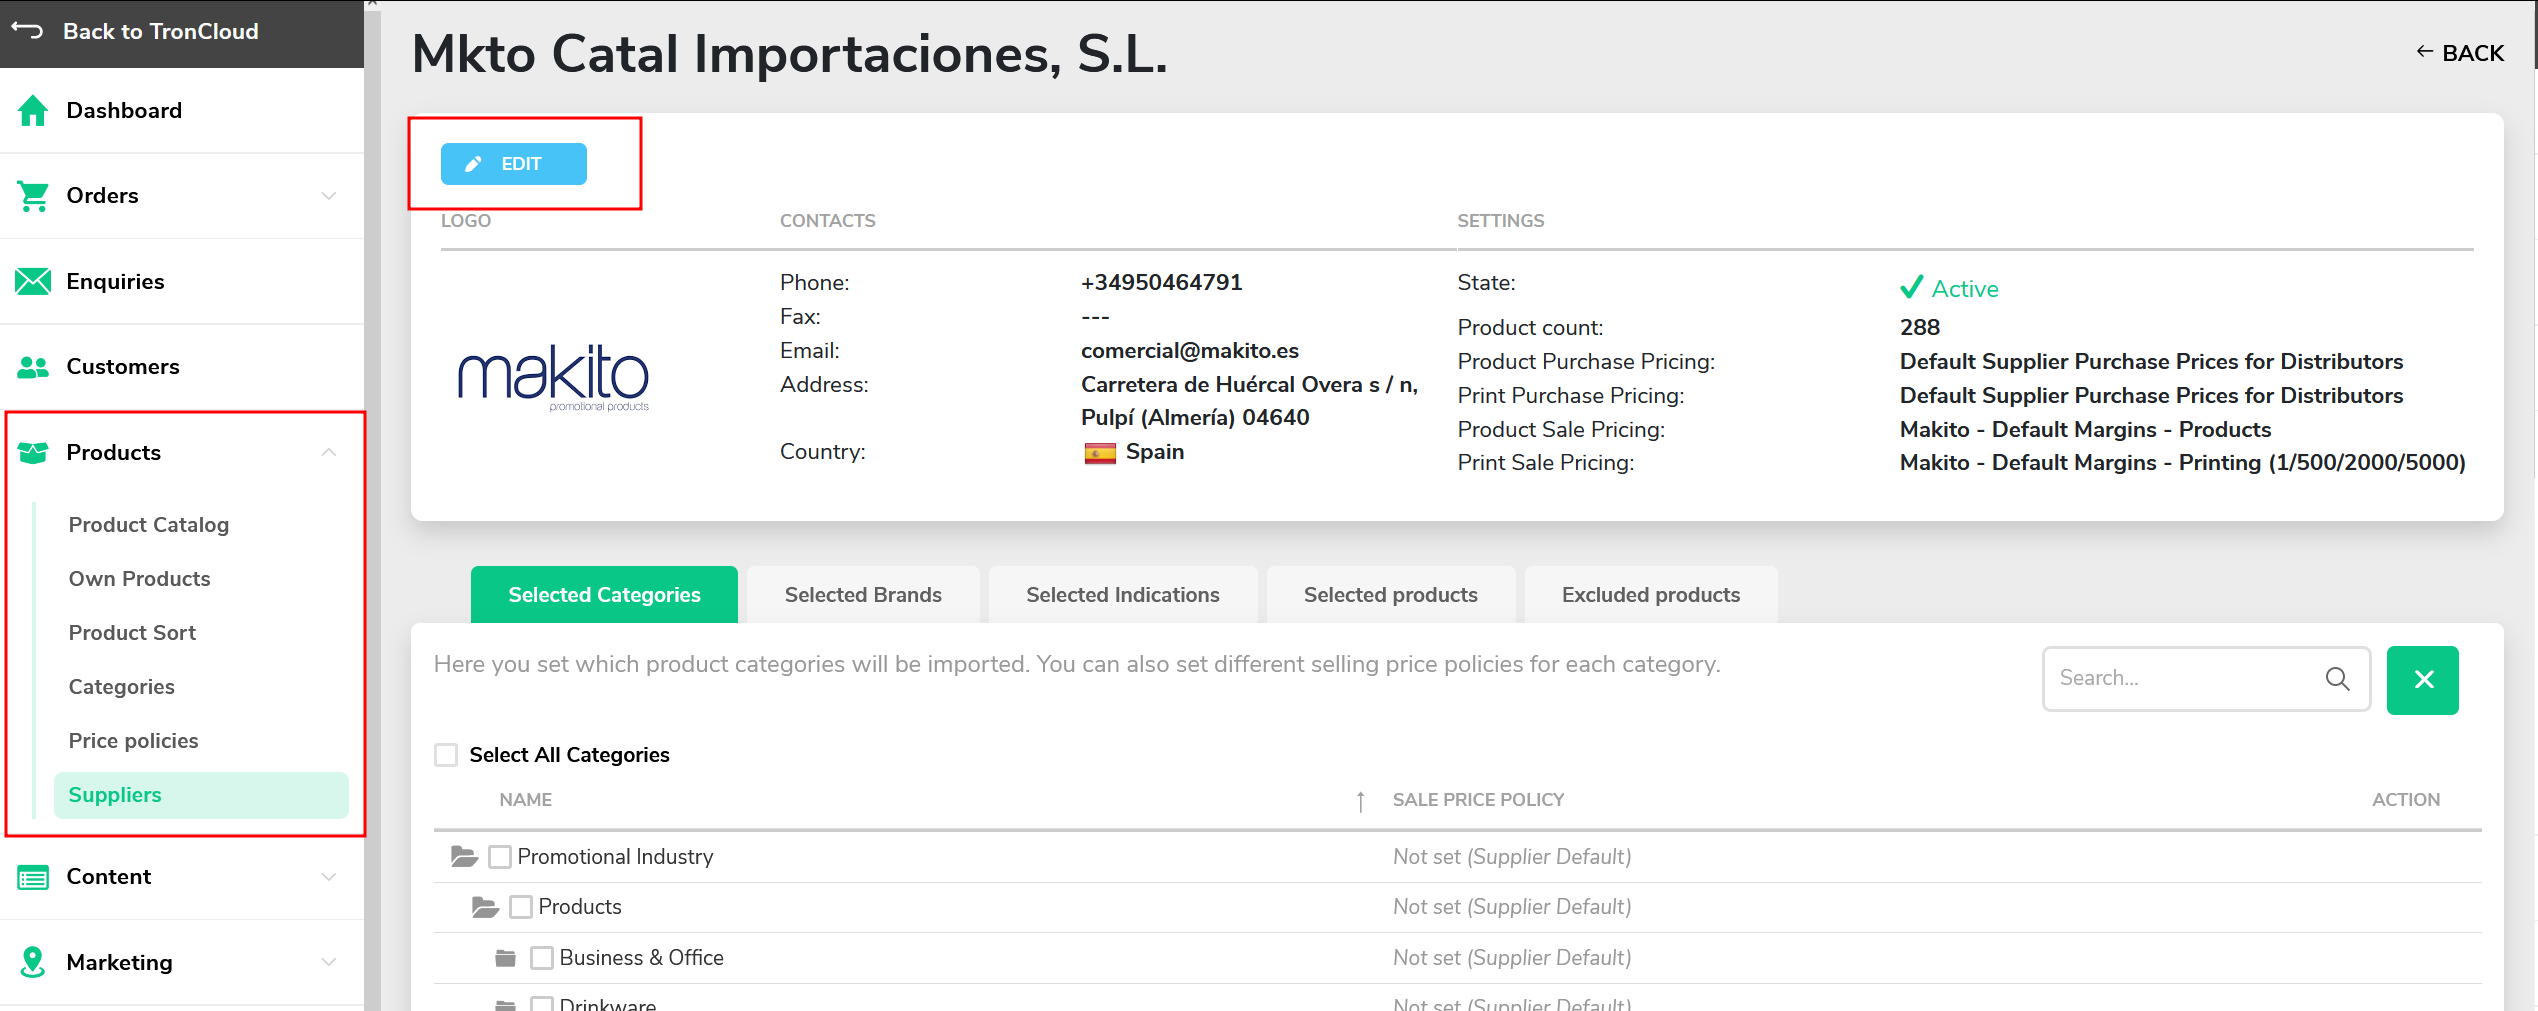Click the Print Sale Pricing Makito printing margins value

point(2182,463)
